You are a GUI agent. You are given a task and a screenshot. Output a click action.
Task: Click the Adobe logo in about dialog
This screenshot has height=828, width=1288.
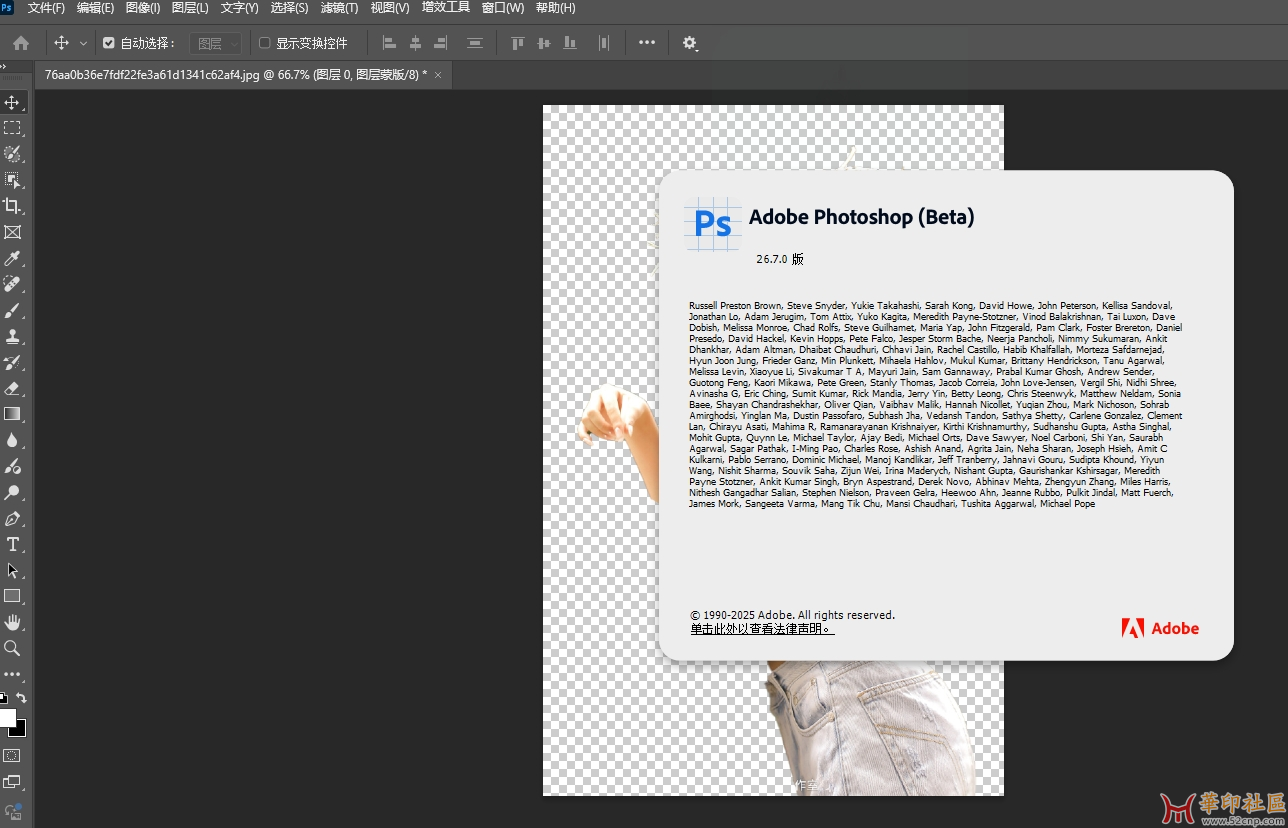click(1160, 628)
